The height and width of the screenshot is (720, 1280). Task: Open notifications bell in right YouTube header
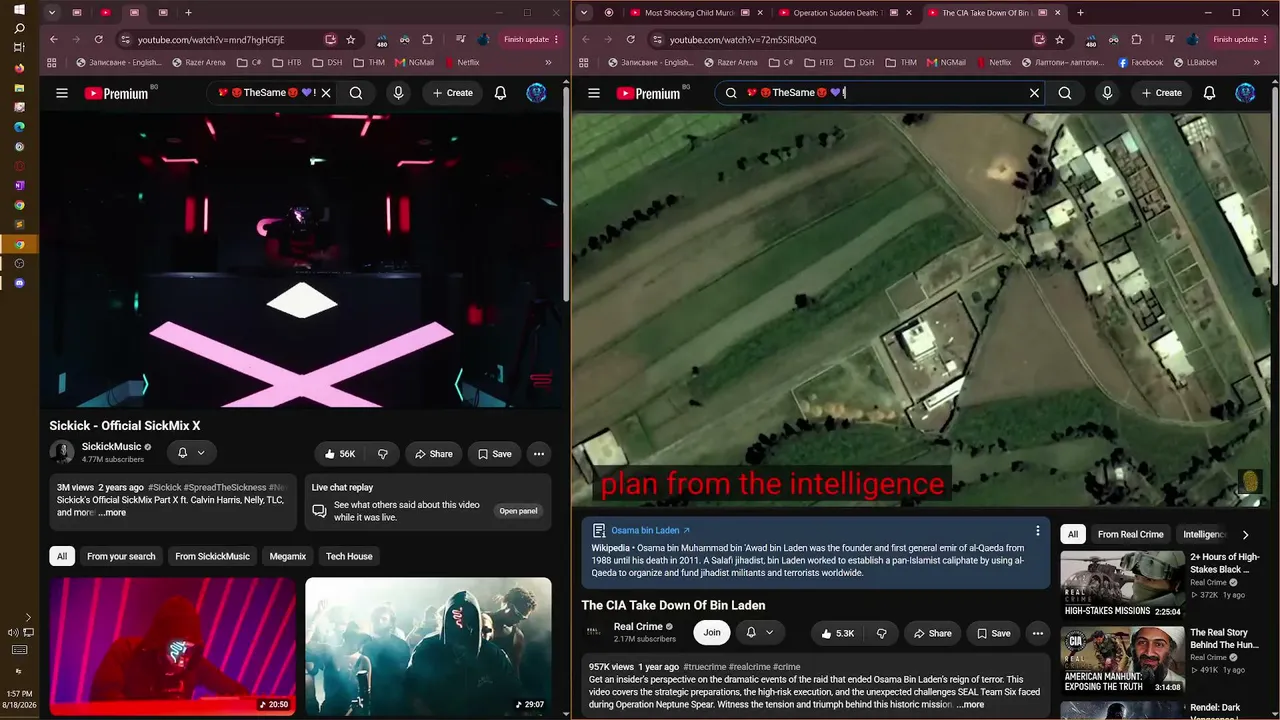(x=1210, y=93)
